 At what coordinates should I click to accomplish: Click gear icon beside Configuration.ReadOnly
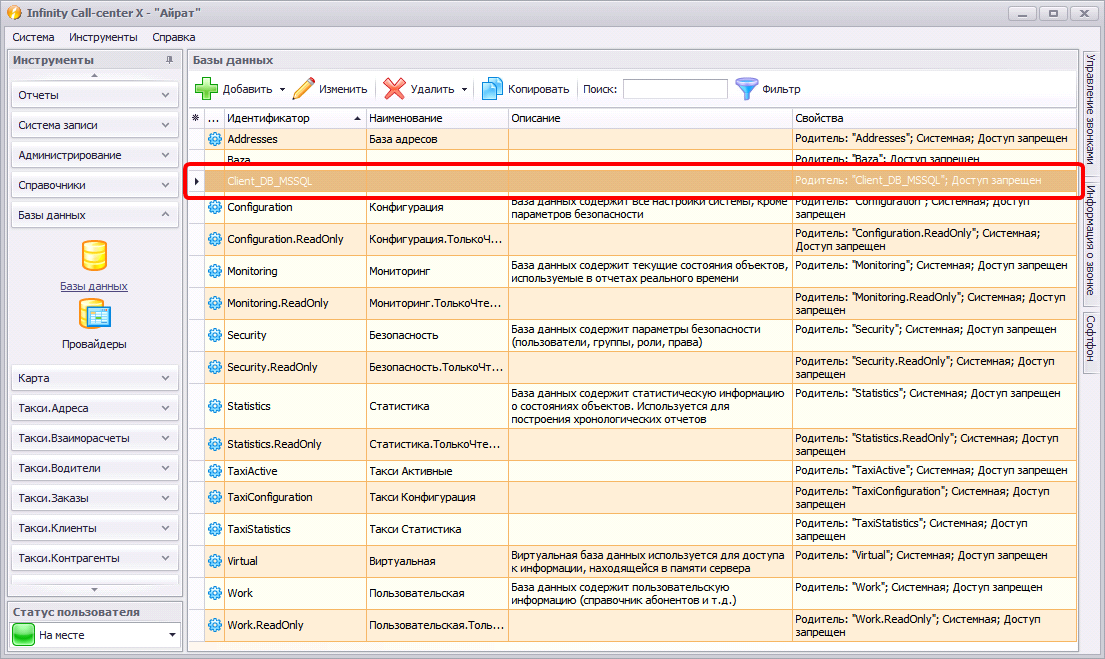point(215,239)
